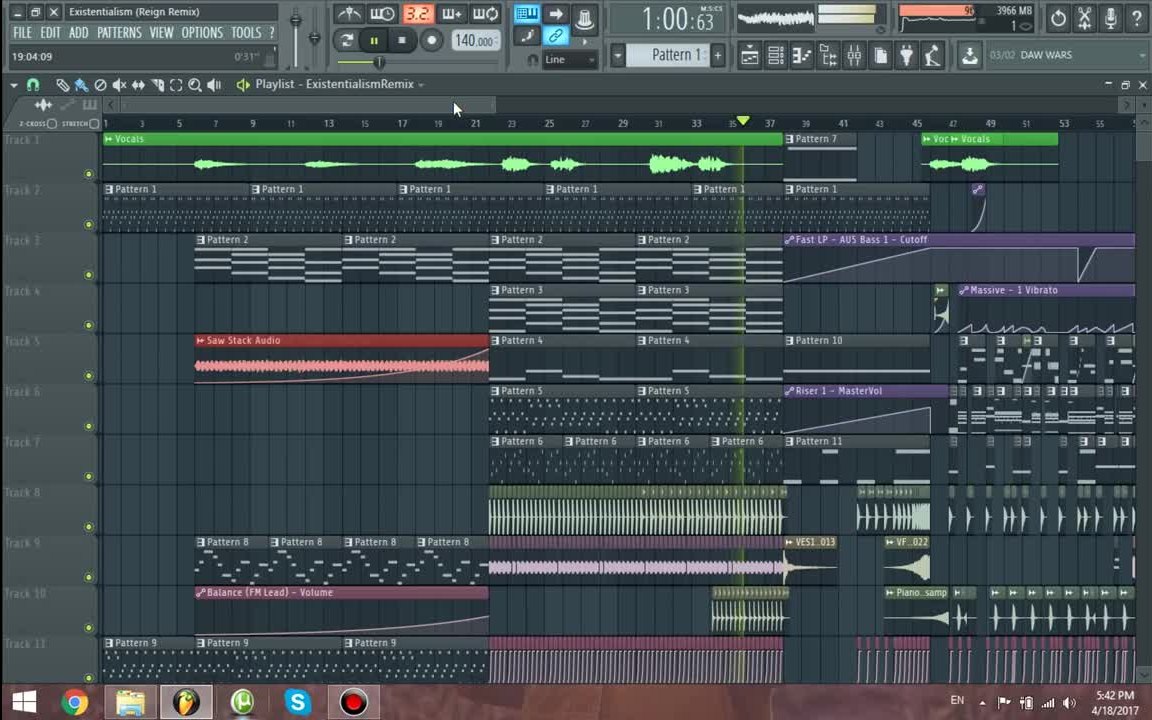Toggle loop recording icon
The height and width of the screenshot is (720, 1152).
485,13
